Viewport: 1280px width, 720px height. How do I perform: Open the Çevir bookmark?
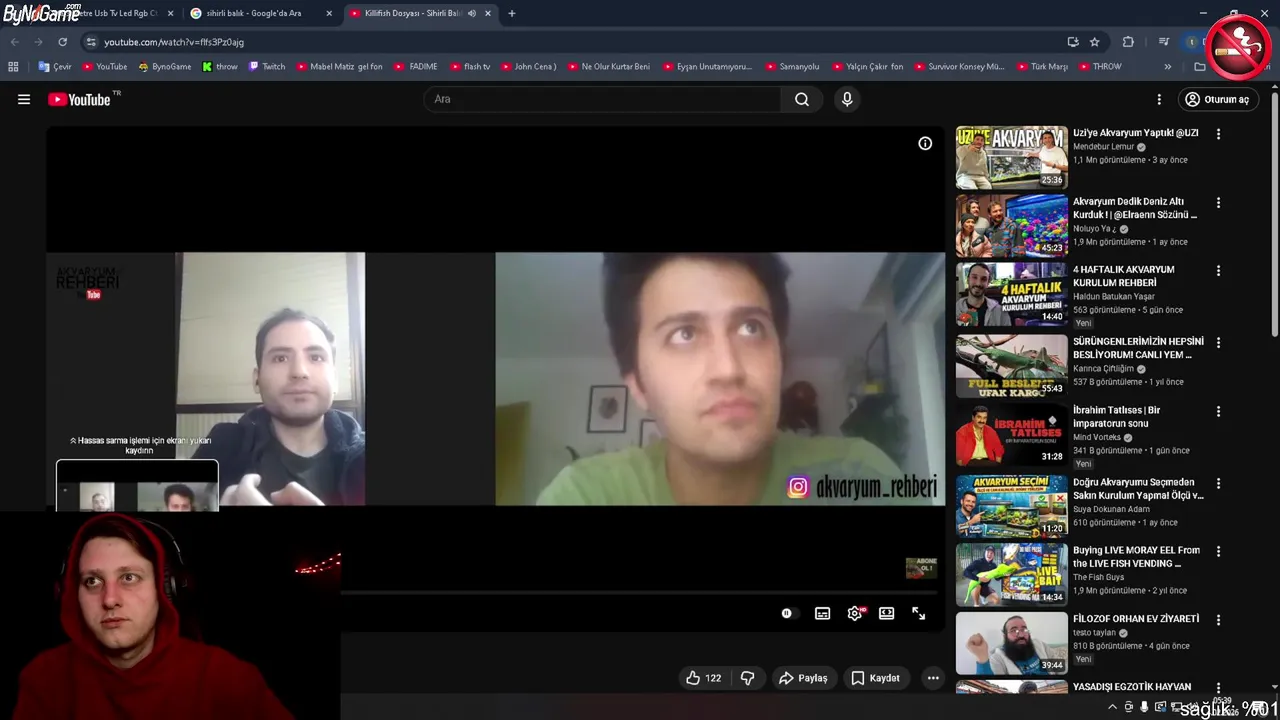(x=56, y=67)
